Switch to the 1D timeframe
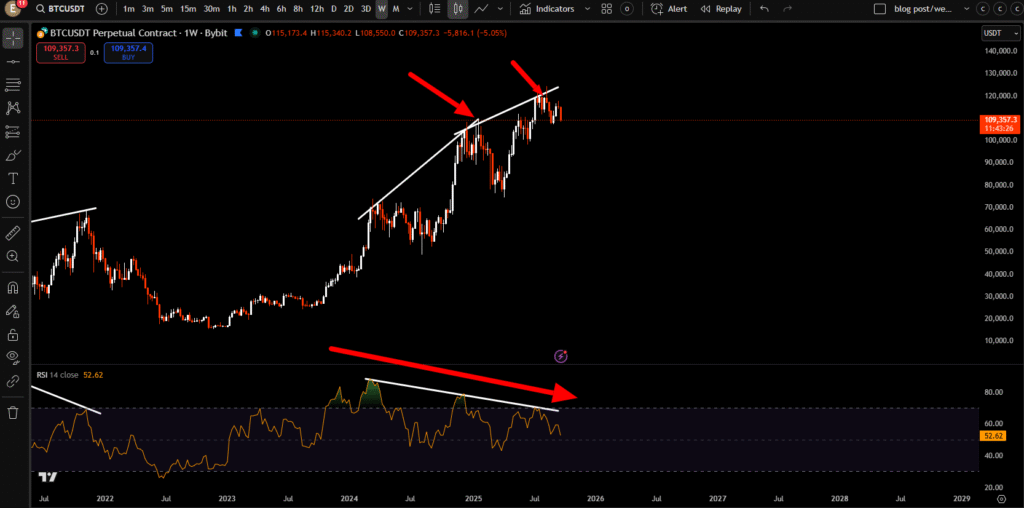1024x508 pixels. pyautogui.click(x=334, y=9)
